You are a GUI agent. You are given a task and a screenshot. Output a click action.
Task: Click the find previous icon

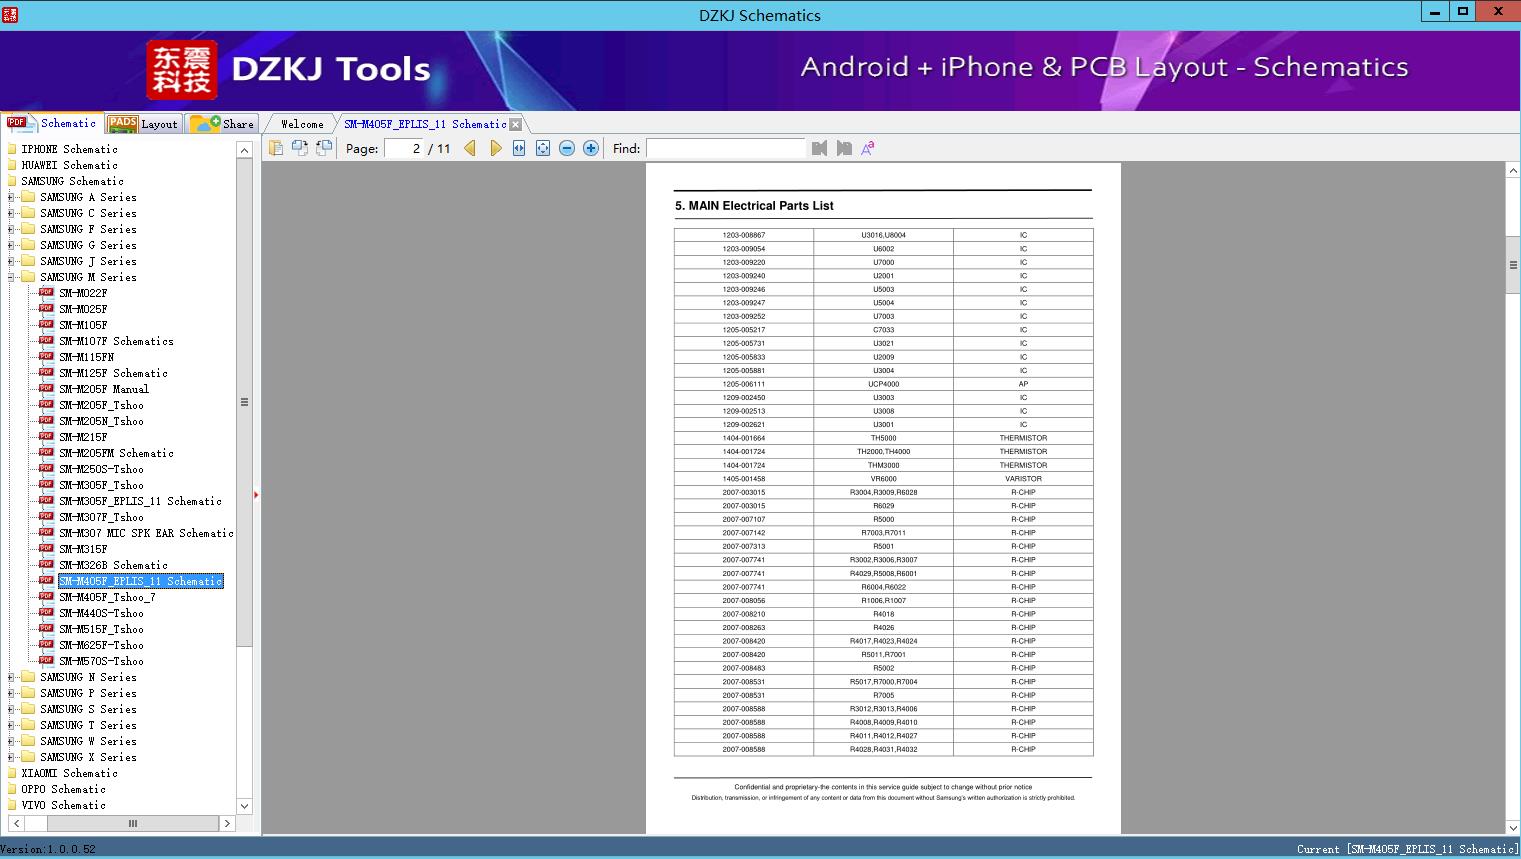(820, 148)
